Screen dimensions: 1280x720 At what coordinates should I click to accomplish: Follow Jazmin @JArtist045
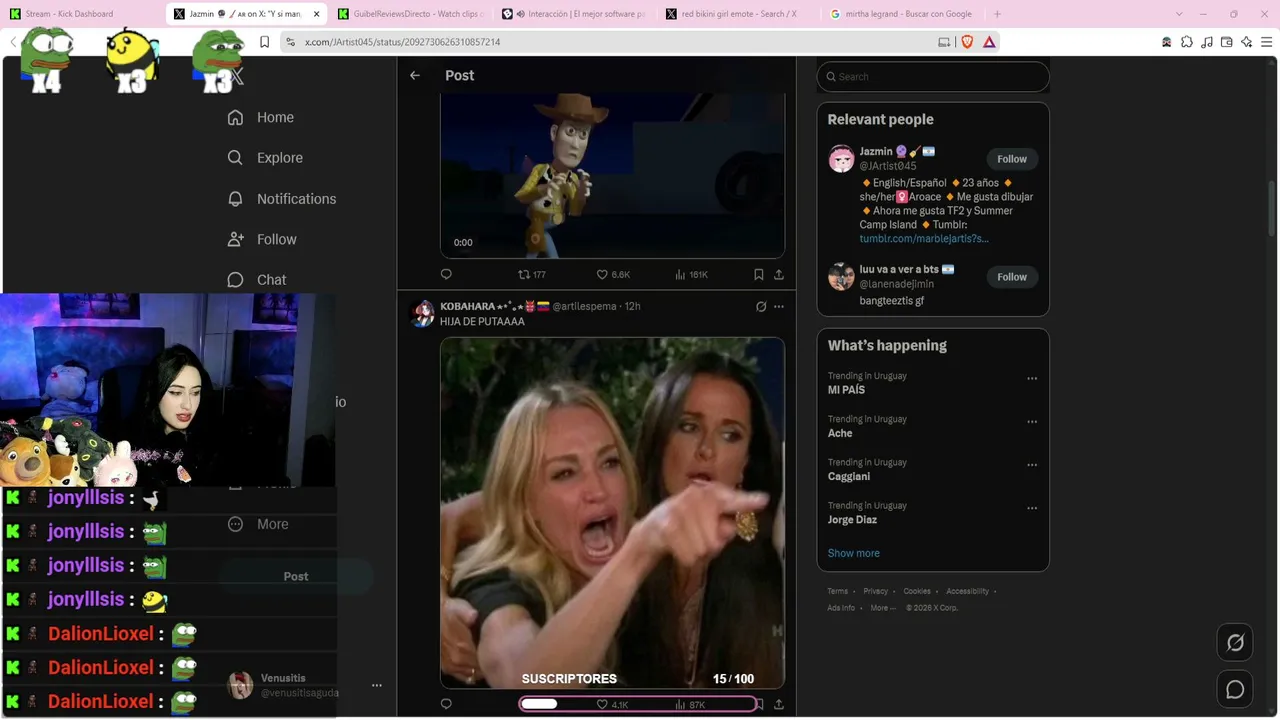pyautogui.click(x=1012, y=159)
